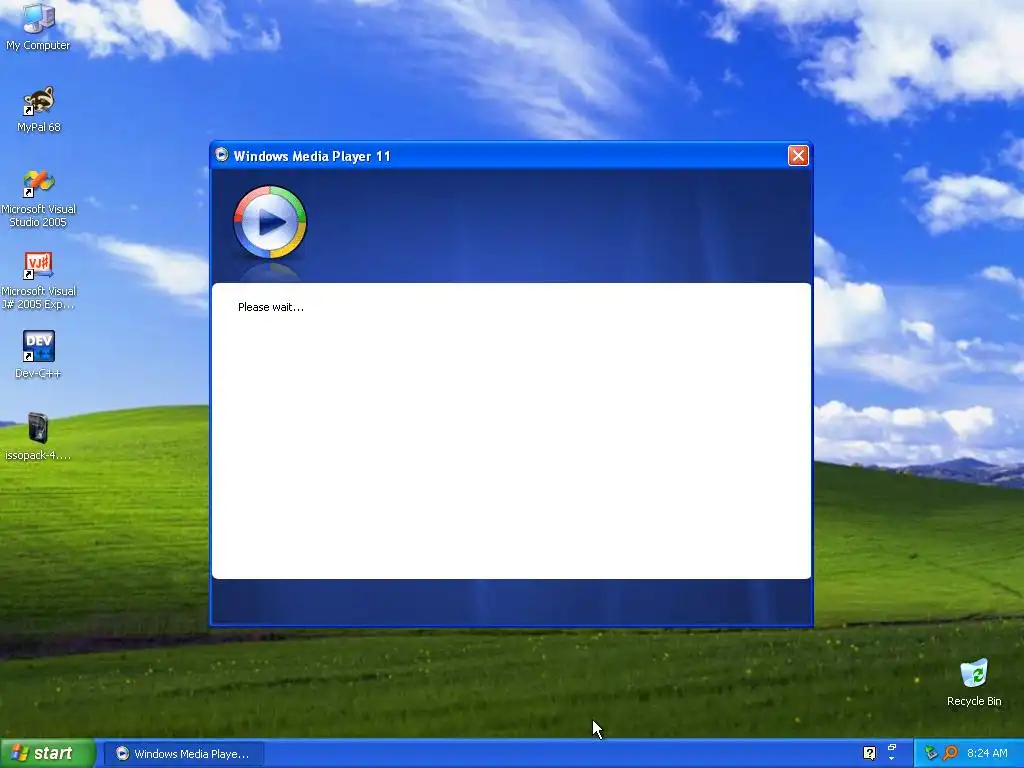Select the Dev-C++ desktop shortcut
The height and width of the screenshot is (768, 1024).
(39, 354)
